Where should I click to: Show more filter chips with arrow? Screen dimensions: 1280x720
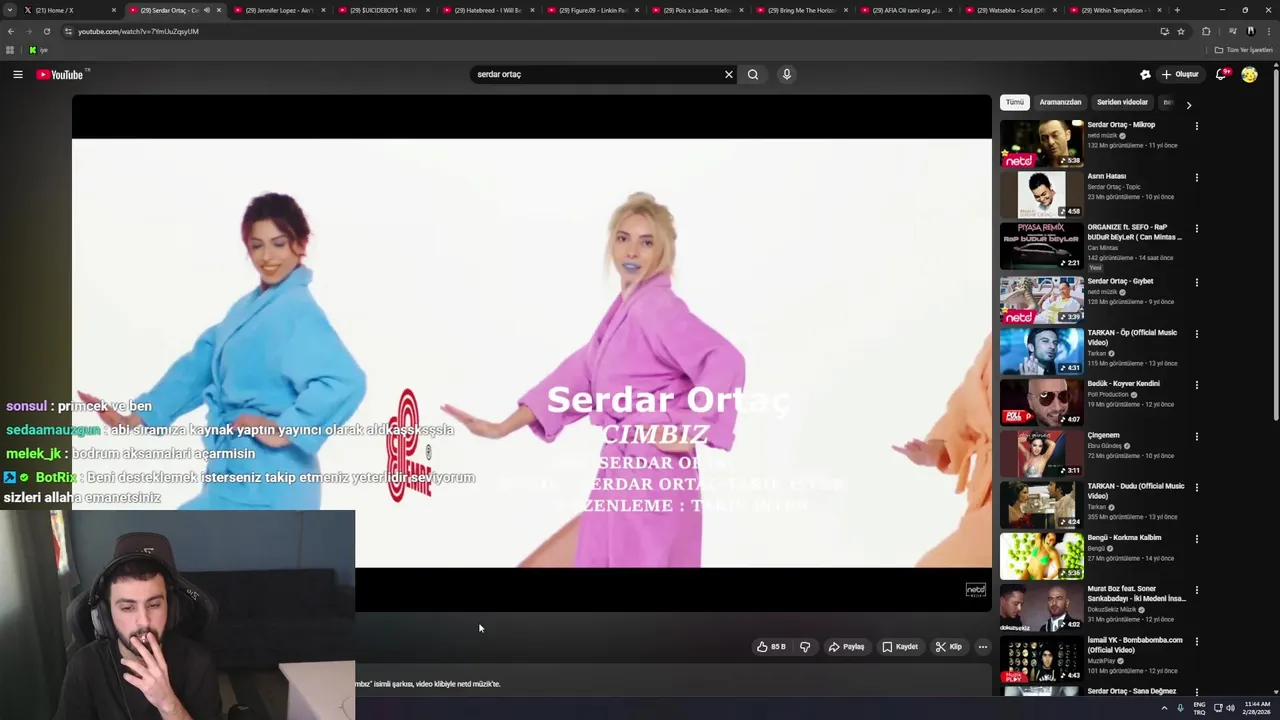[1188, 104]
